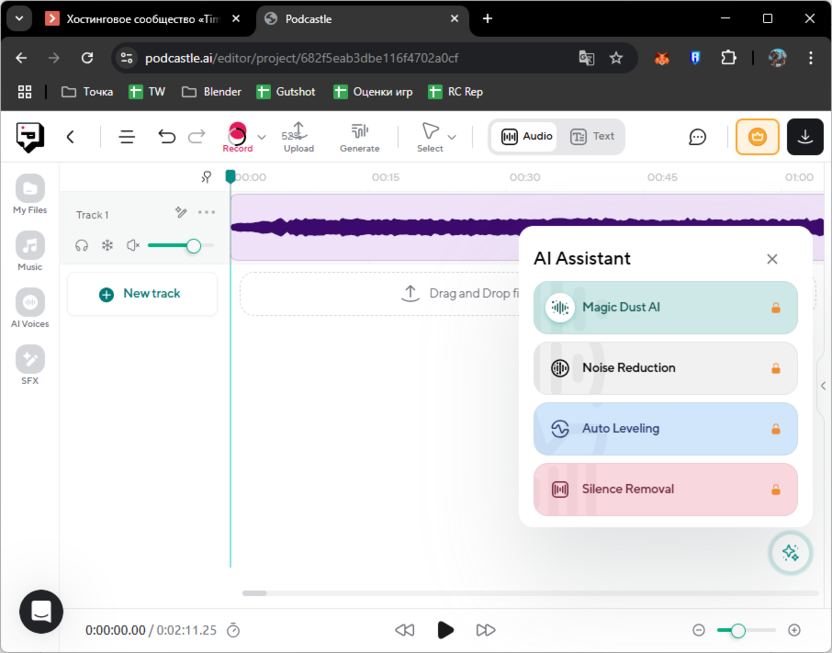832x653 pixels.
Task: Select the Auto Leveling option
Action: tap(665, 429)
